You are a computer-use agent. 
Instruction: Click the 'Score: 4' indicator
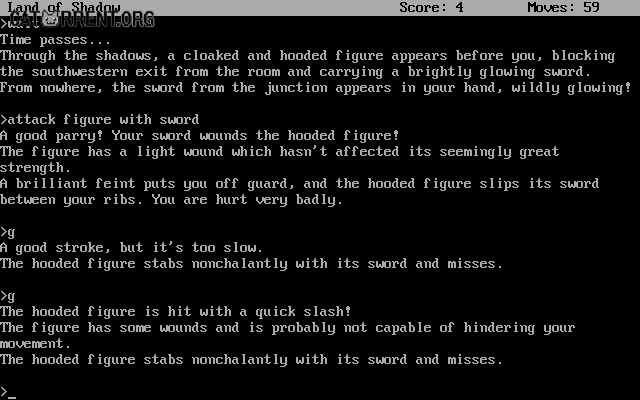tap(431, 7)
